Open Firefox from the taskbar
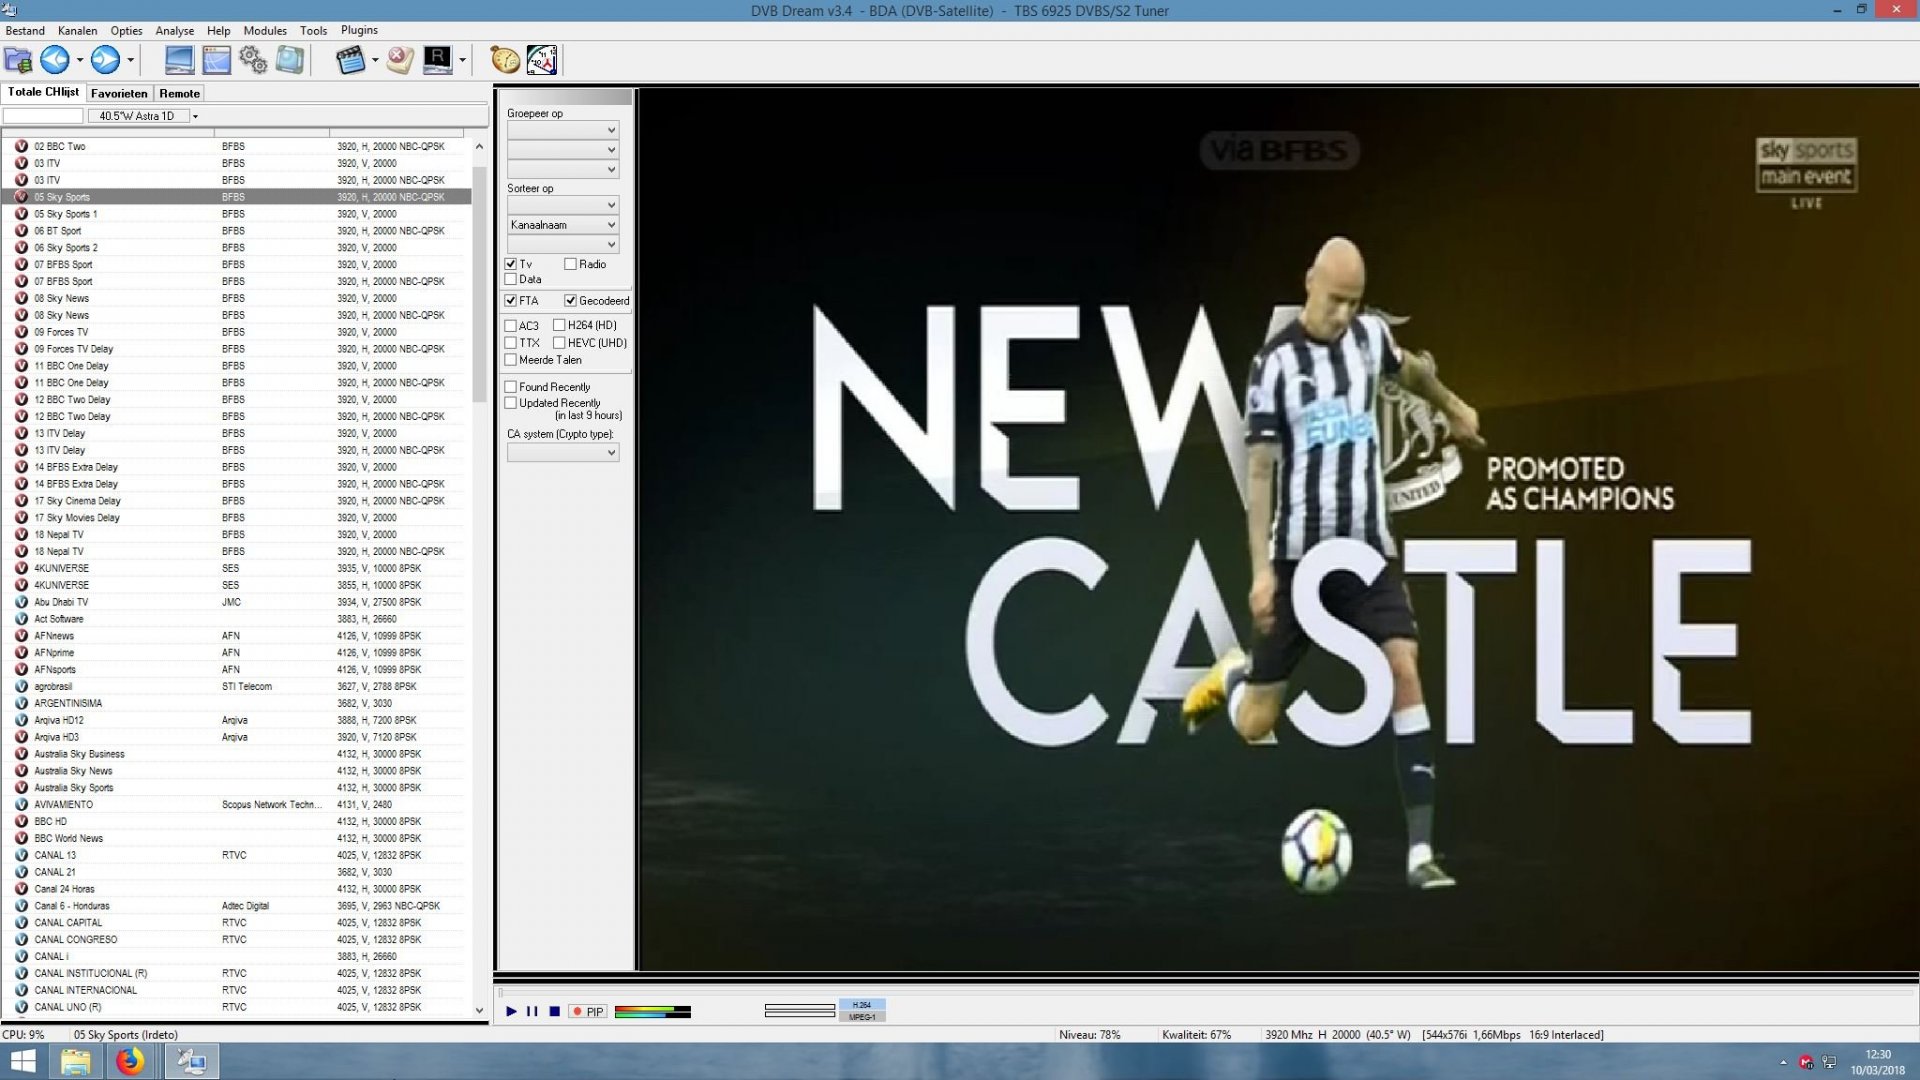This screenshot has height=1080, width=1920. pyautogui.click(x=130, y=1061)
